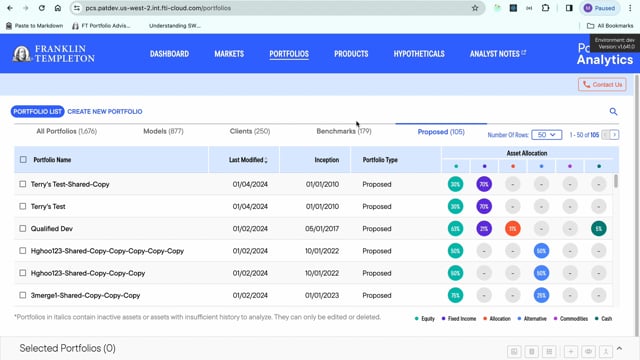This screenshot has width=640, height=360.
Task: Click the view eye icon in Selected Portfolios bar
Action: (588, 351)
